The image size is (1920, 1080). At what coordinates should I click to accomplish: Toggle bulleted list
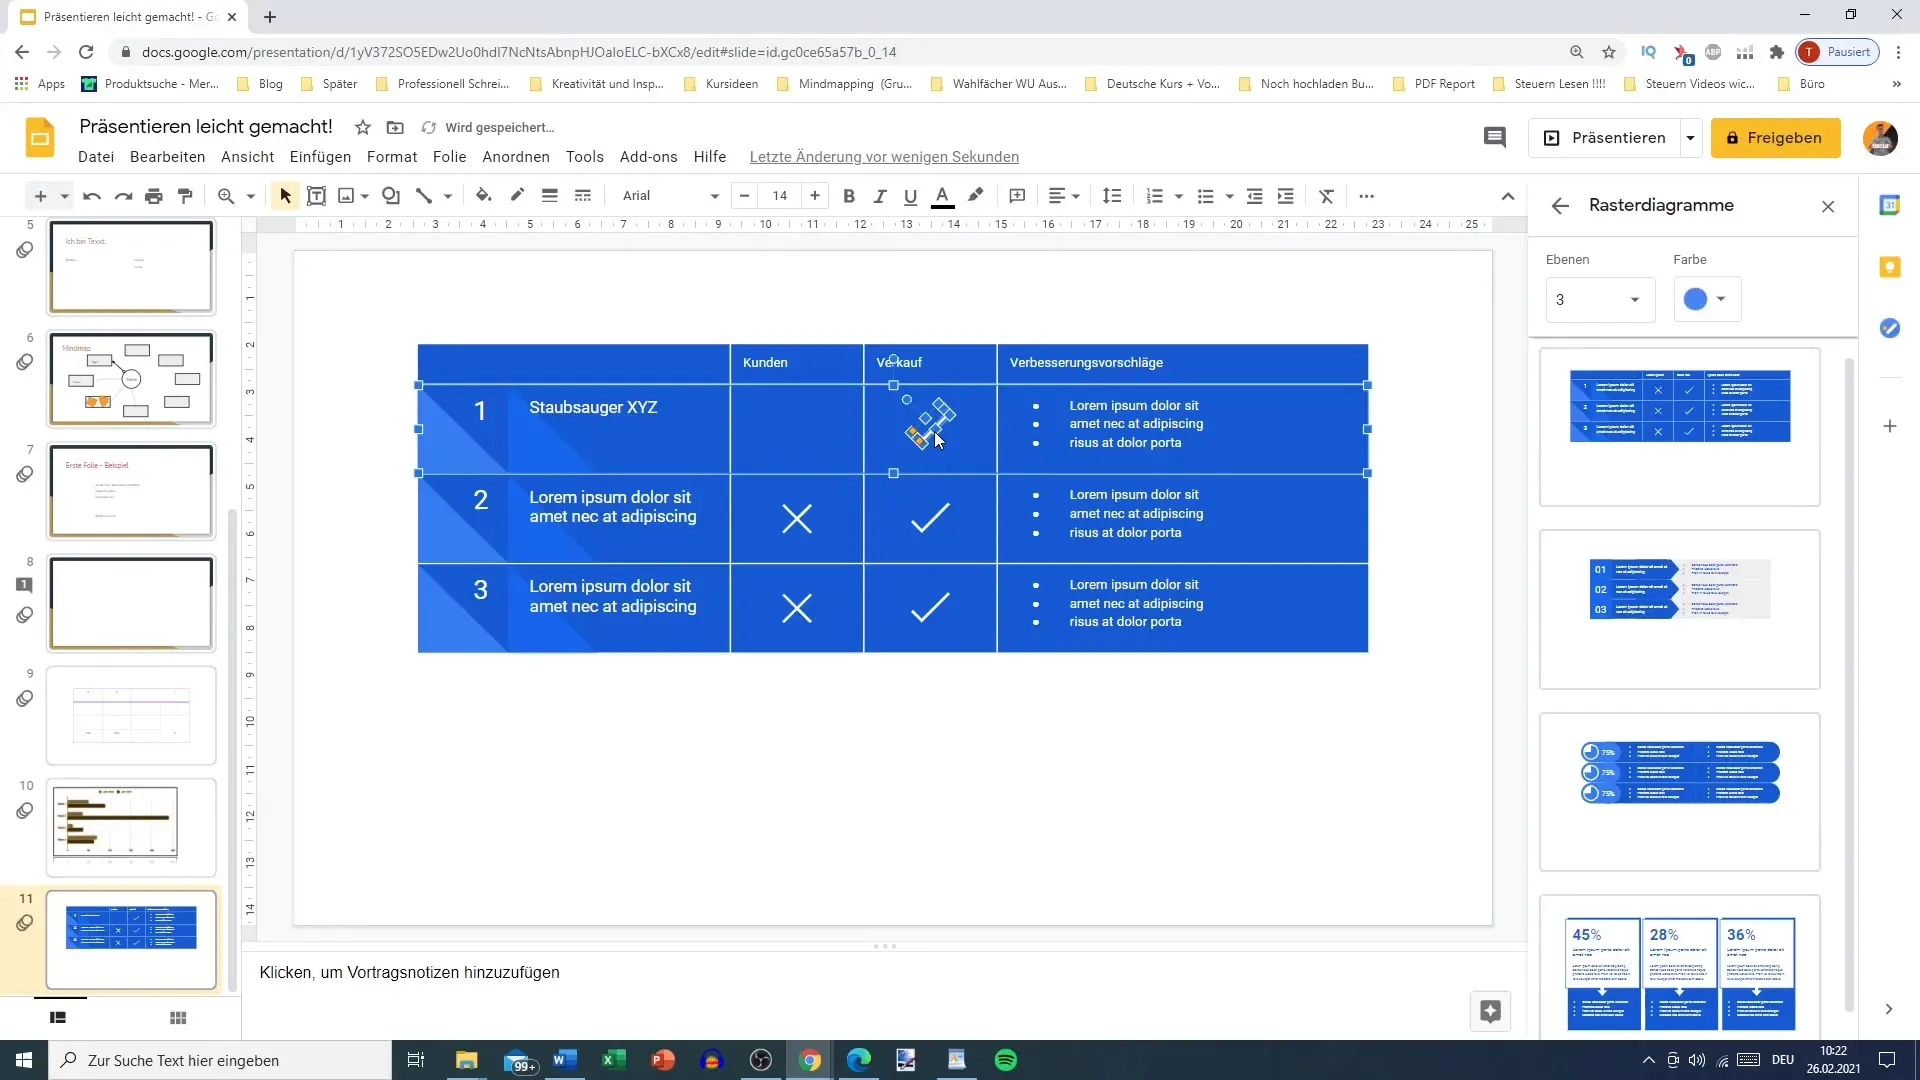click(x=1206, y=196)
